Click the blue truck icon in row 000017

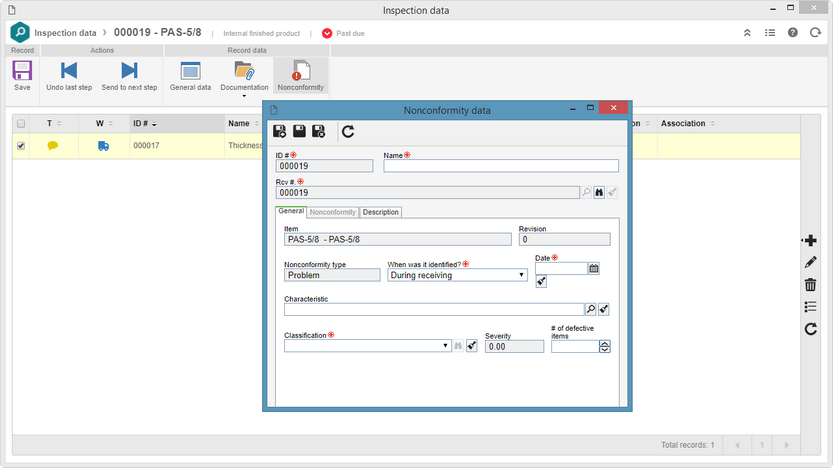[x=104, y=146]
